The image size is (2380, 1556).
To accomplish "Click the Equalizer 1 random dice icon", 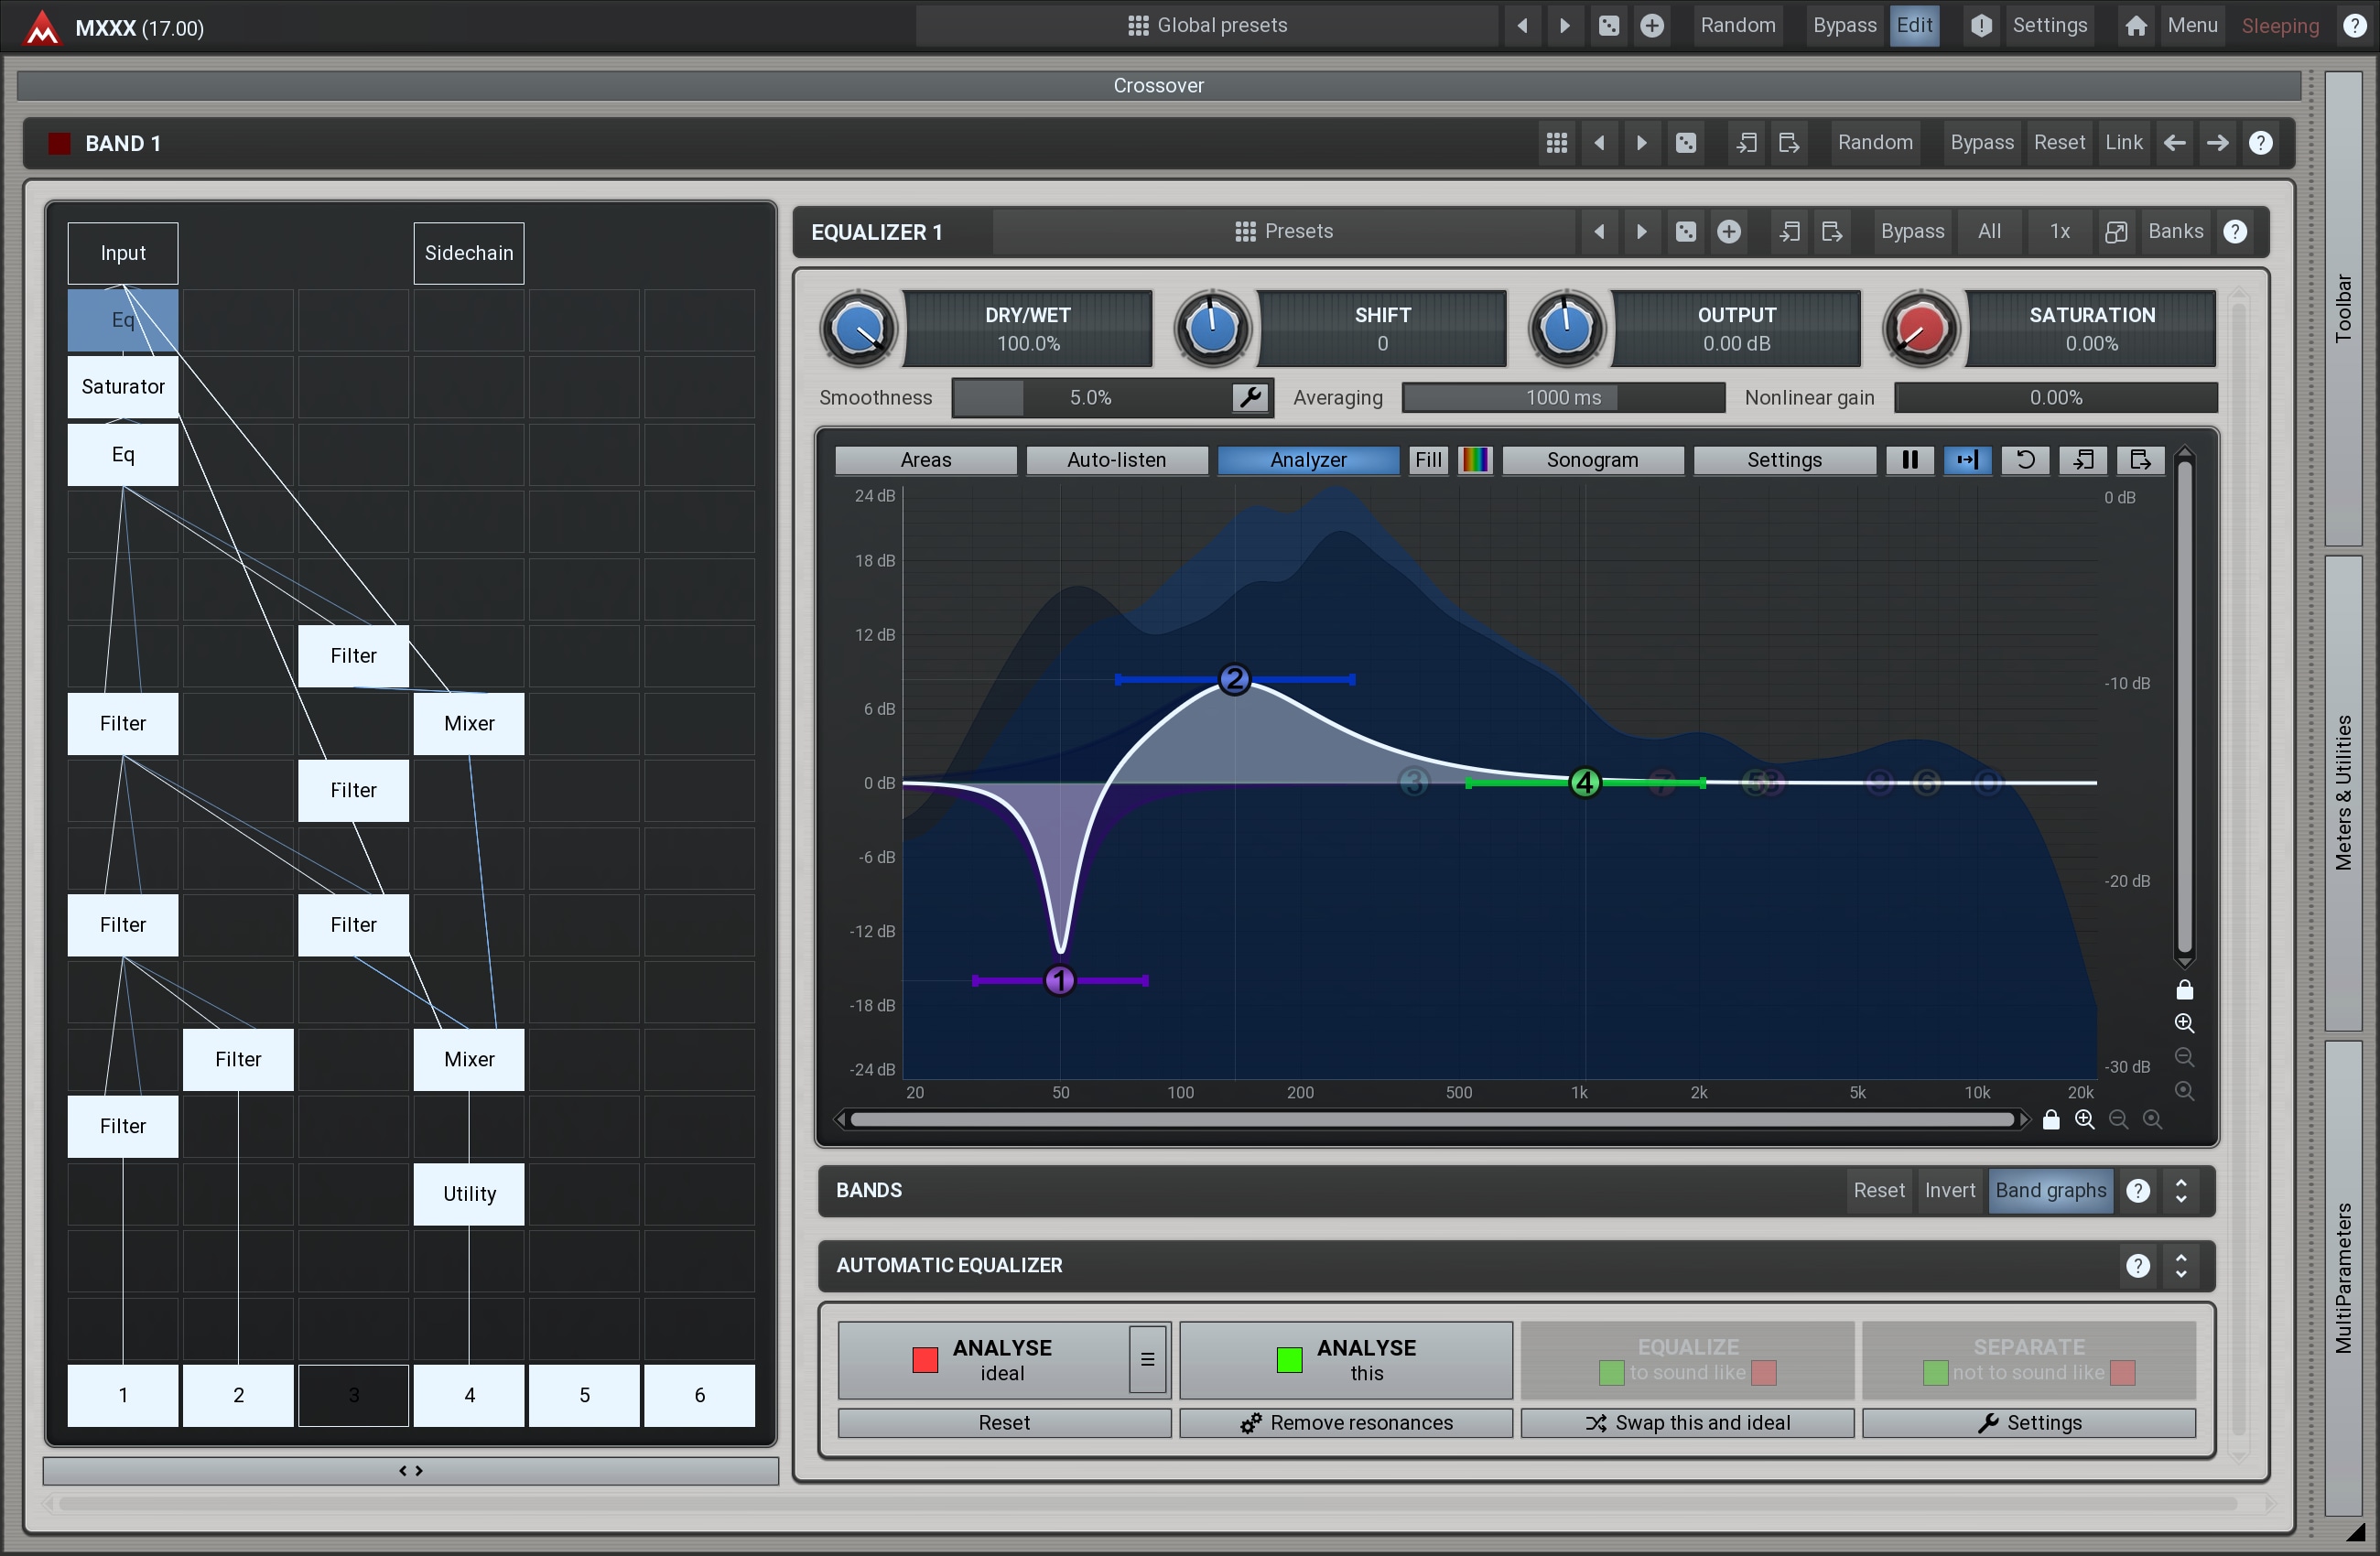I will (x=1686, y=232).
